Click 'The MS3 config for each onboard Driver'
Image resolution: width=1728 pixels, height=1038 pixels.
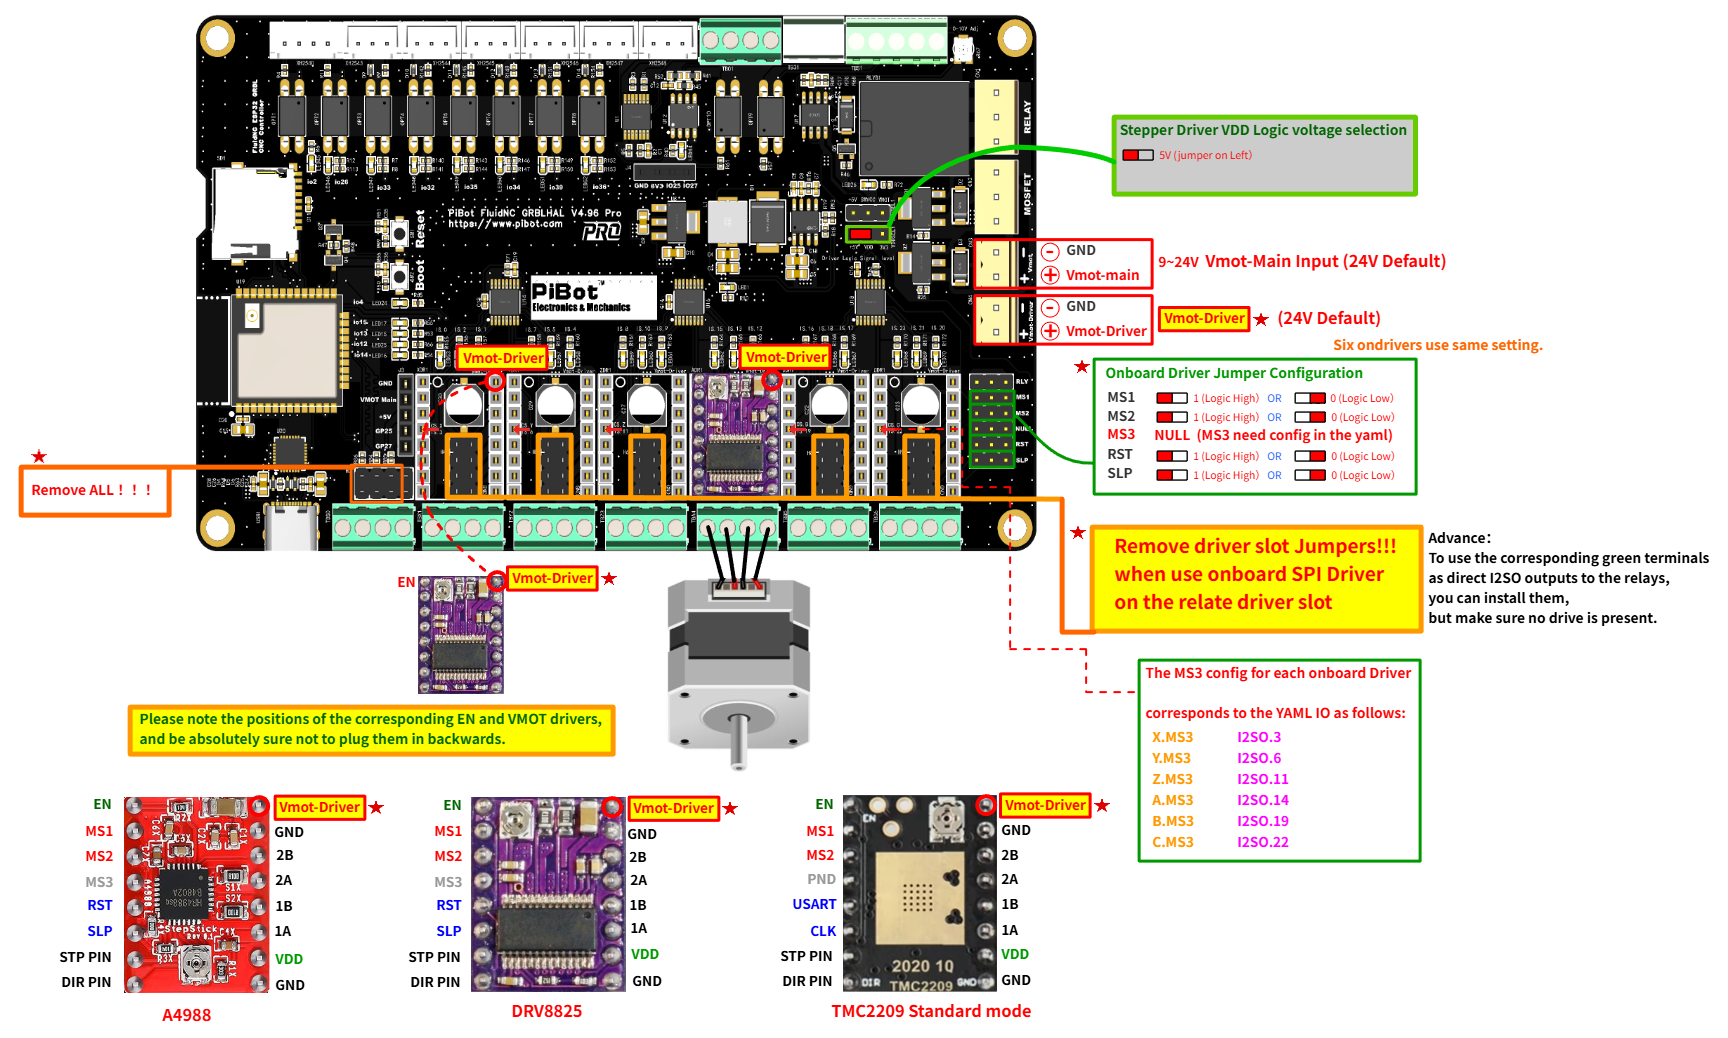[x=1278, y=673]
